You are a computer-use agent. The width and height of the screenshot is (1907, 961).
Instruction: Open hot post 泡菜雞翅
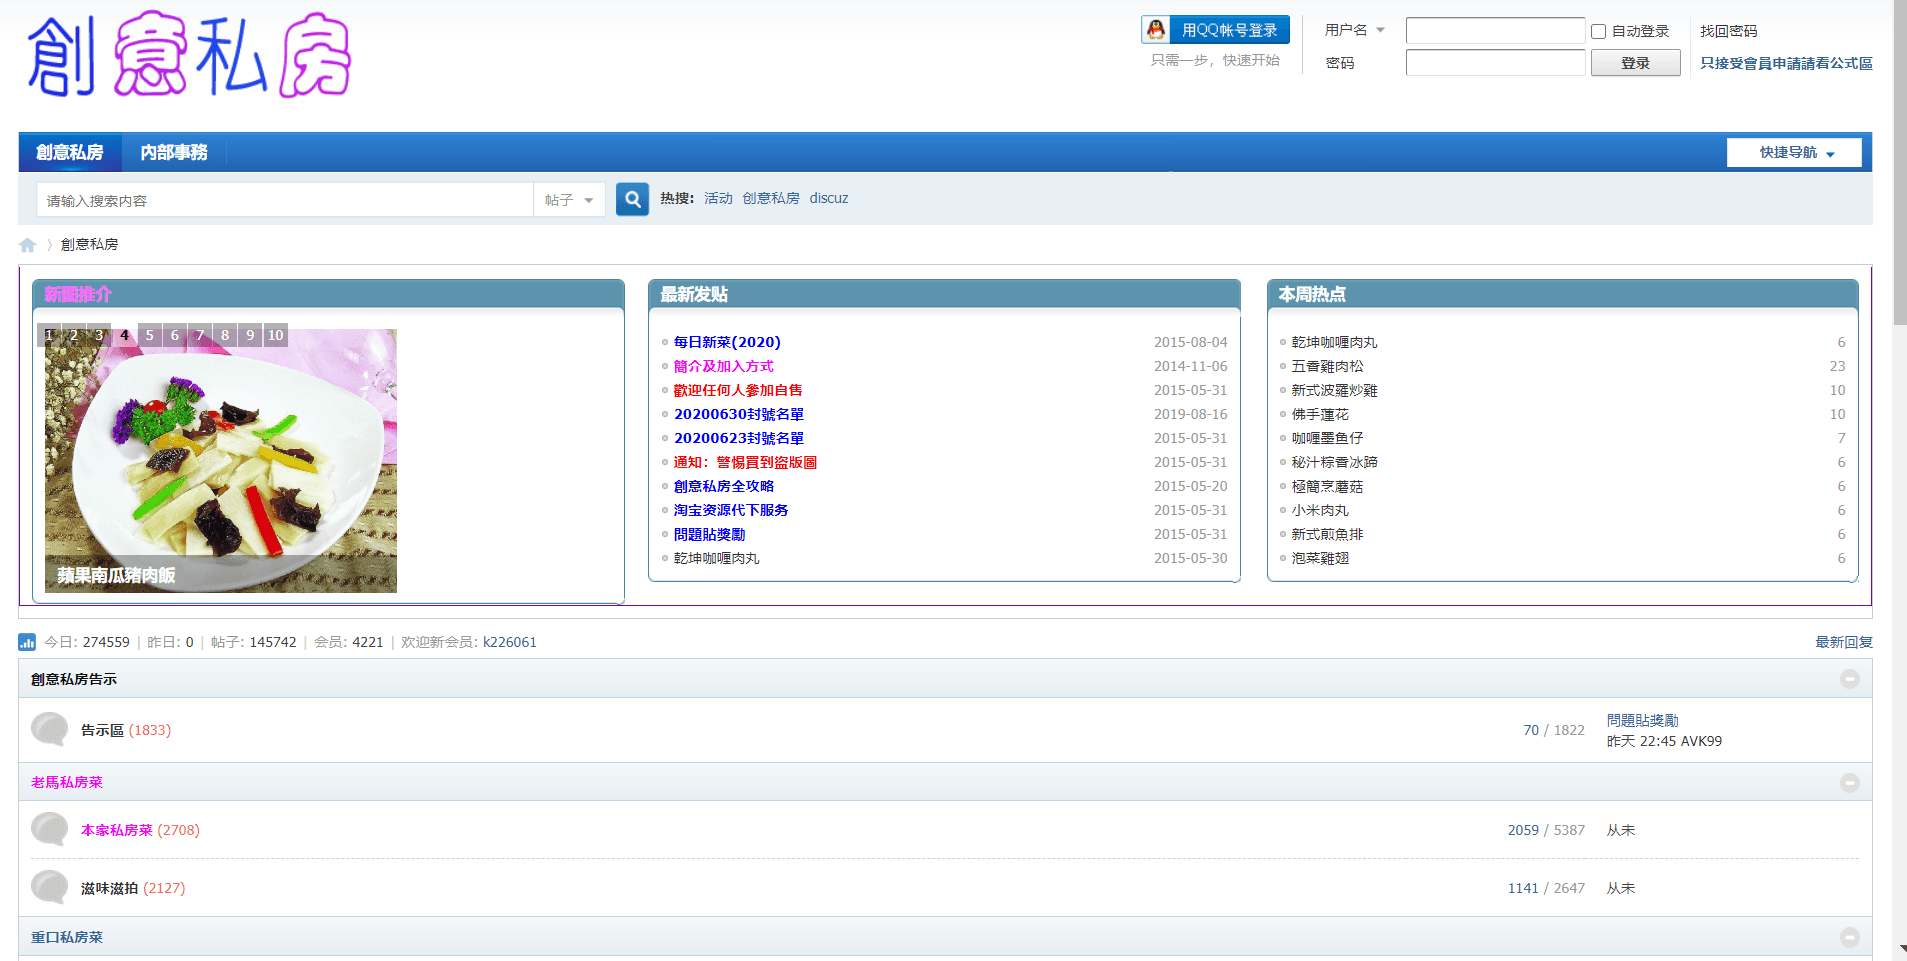[1320, 558]
